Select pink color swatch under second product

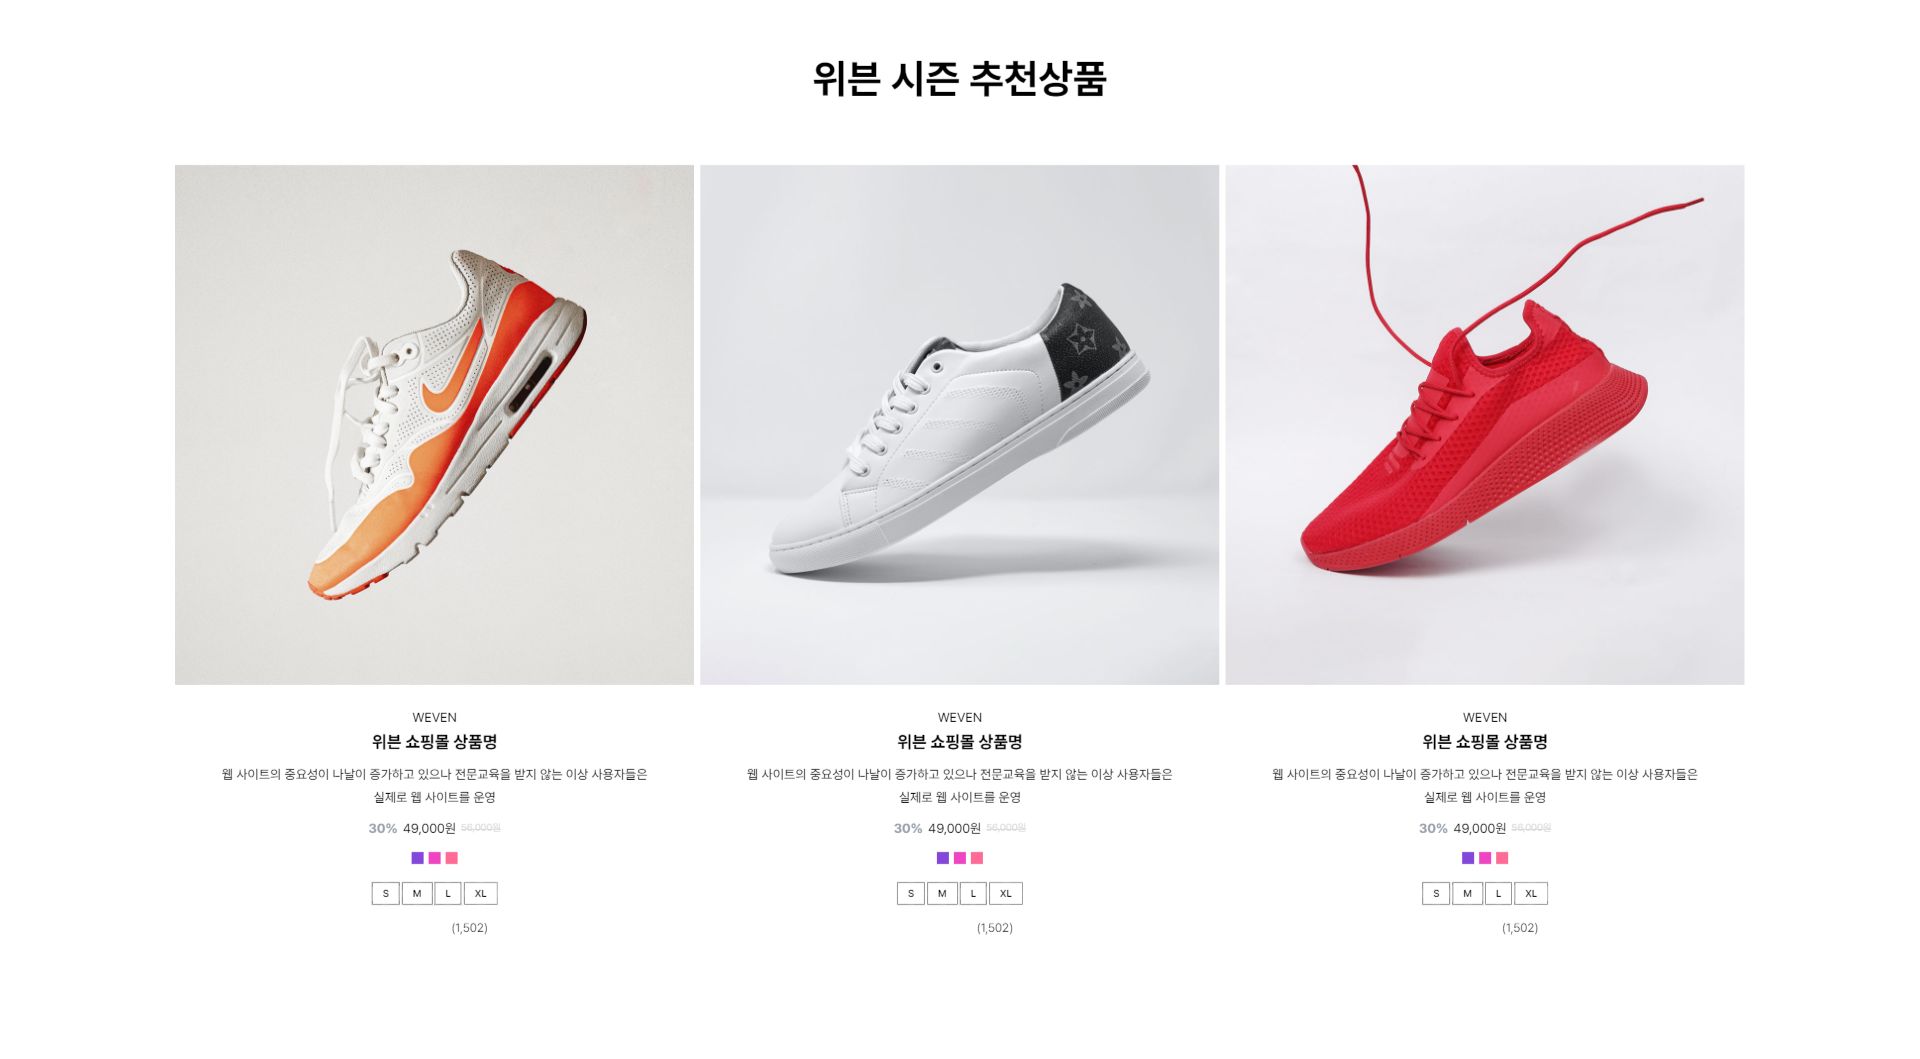(977, 858)
